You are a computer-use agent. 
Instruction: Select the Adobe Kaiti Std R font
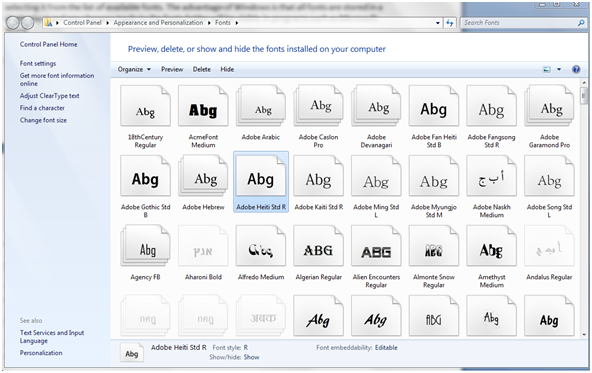tap(319, 176)
